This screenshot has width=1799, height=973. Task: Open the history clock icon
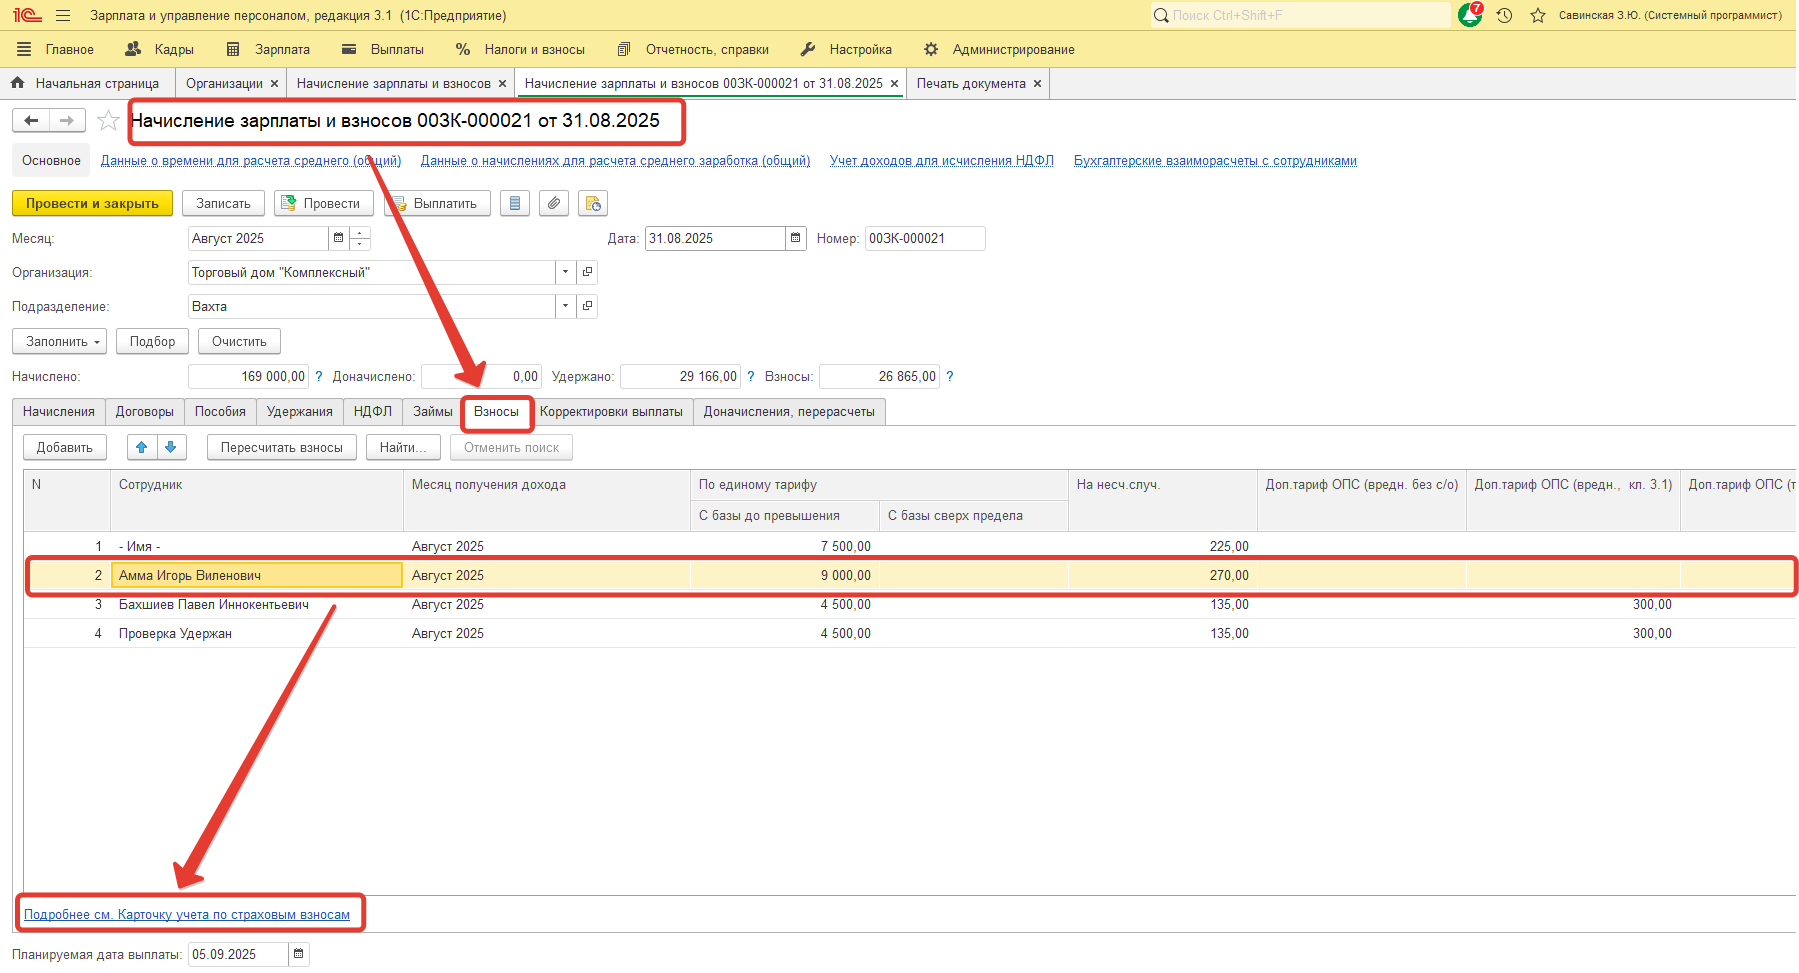[1504, 15]
